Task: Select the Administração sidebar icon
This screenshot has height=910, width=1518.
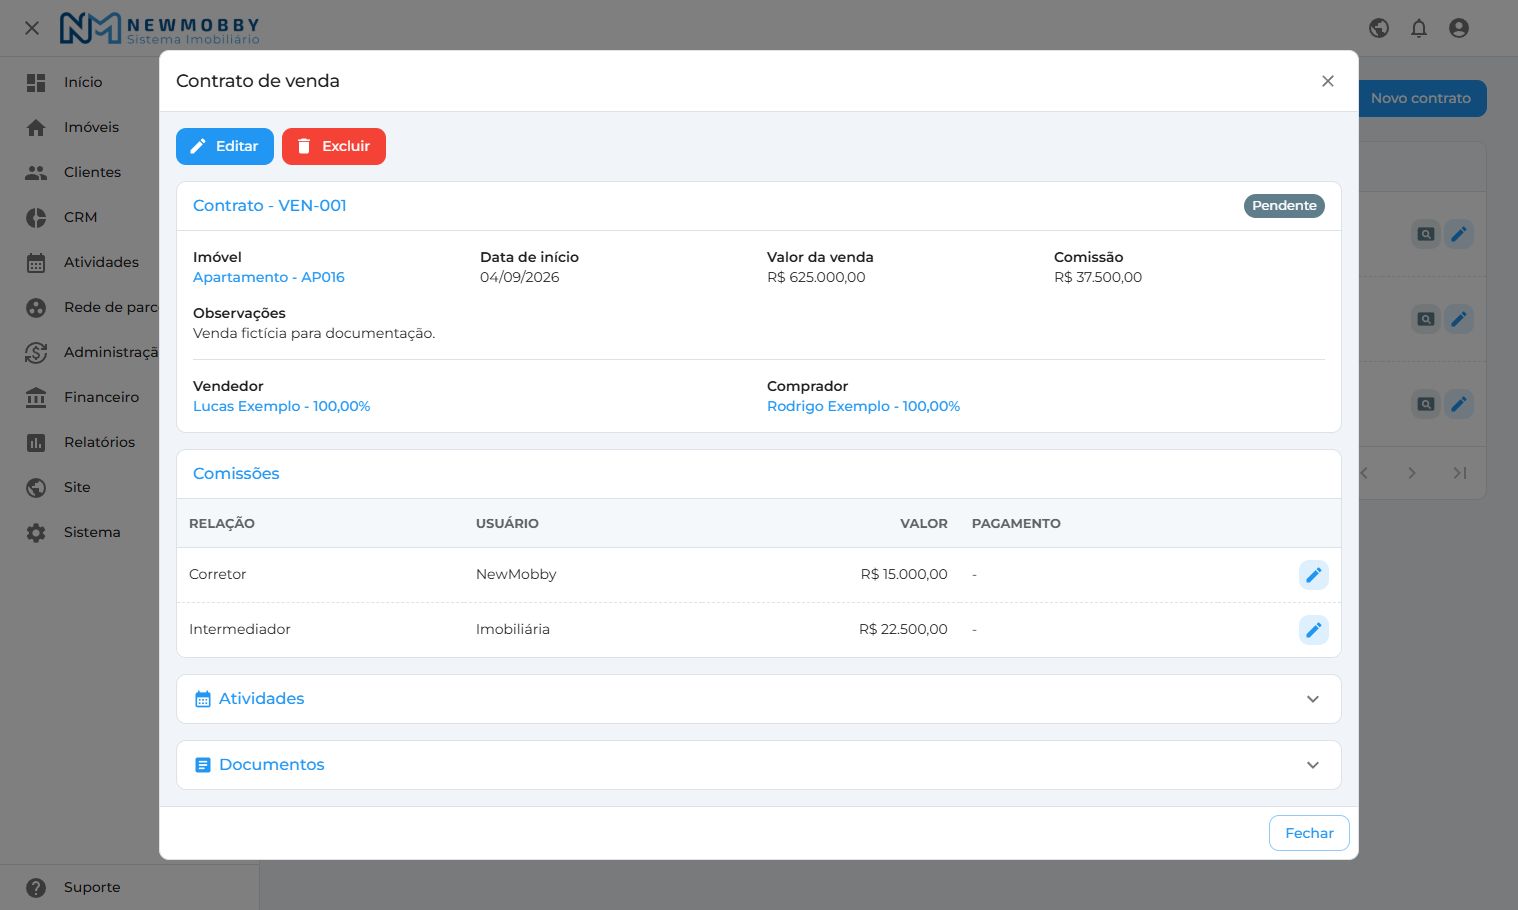Action: tap(36, 352)
